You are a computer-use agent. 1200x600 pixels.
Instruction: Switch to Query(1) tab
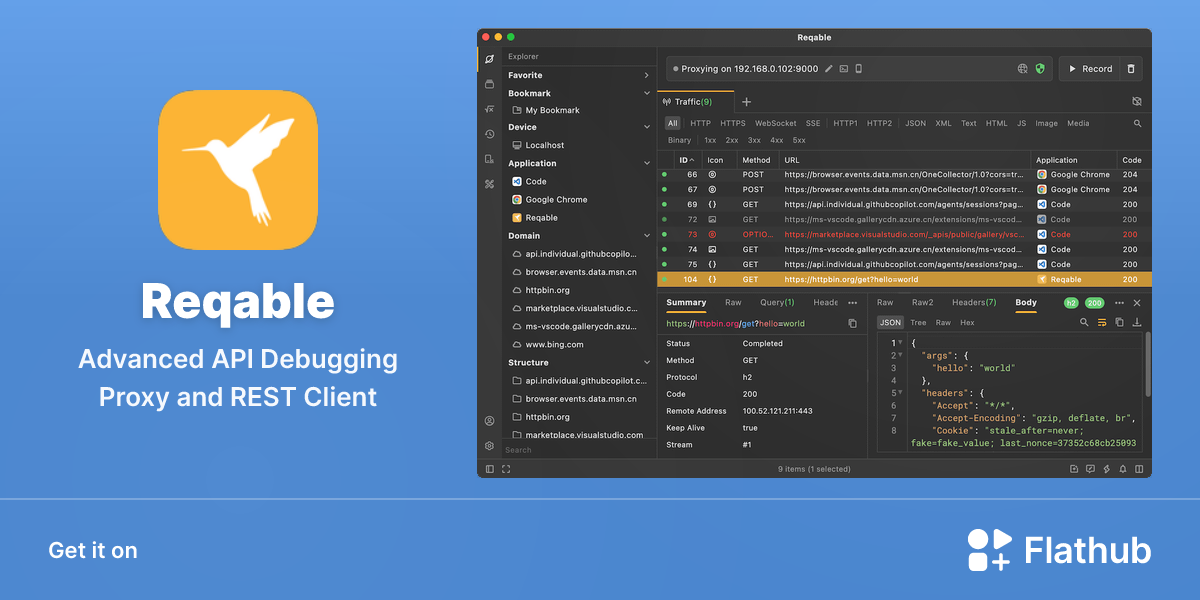click(777, 303)
